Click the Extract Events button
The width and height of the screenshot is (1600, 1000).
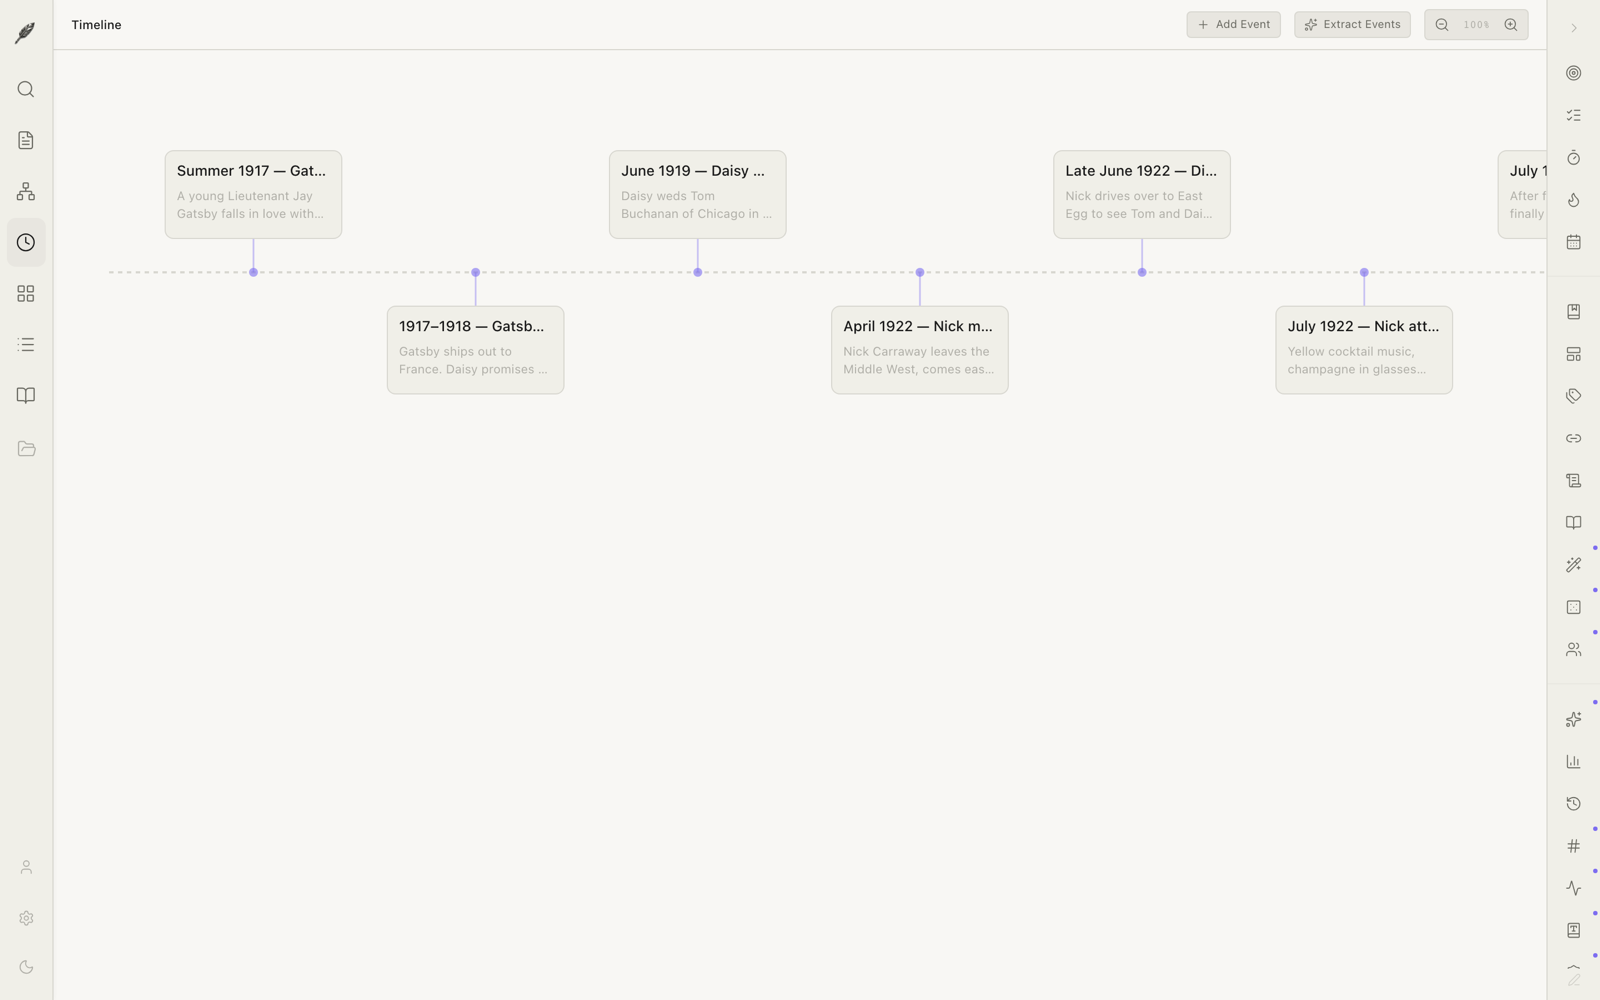[1352, 25]
